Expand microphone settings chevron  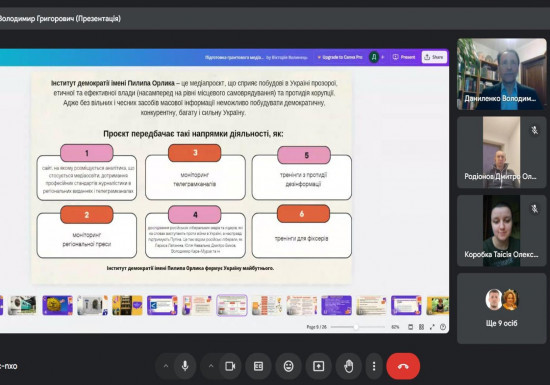click(166, 366)
